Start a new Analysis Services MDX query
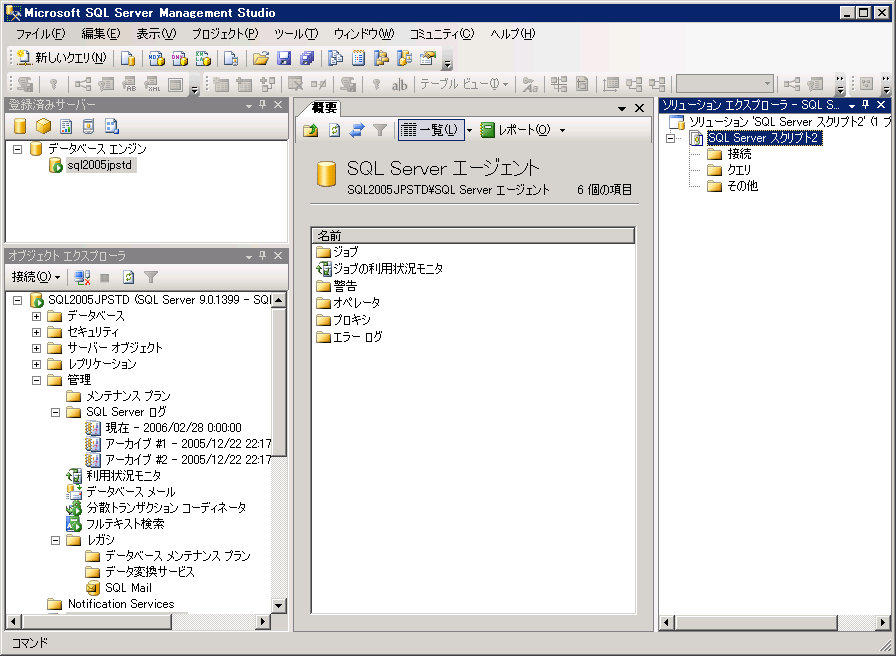The image size is (896, 656). pos(157,58)
